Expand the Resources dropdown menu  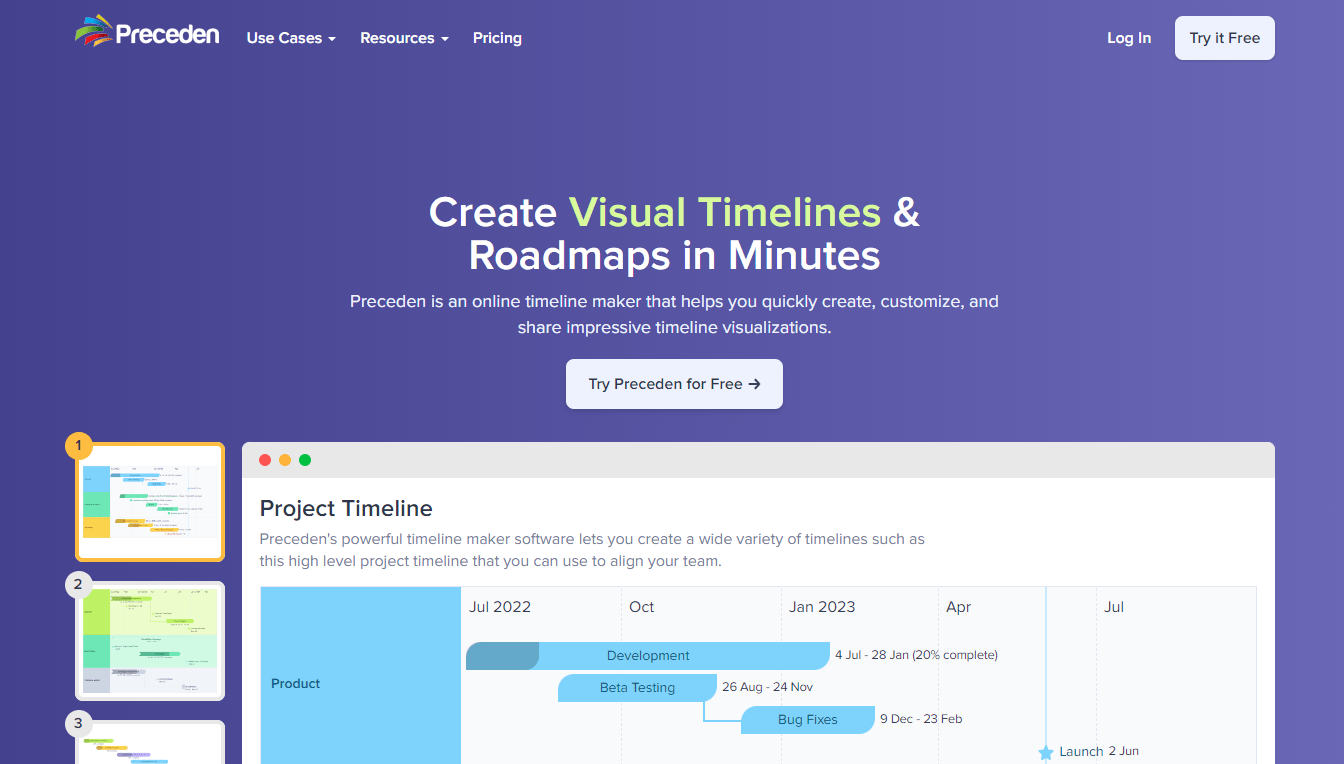point(404,38)
